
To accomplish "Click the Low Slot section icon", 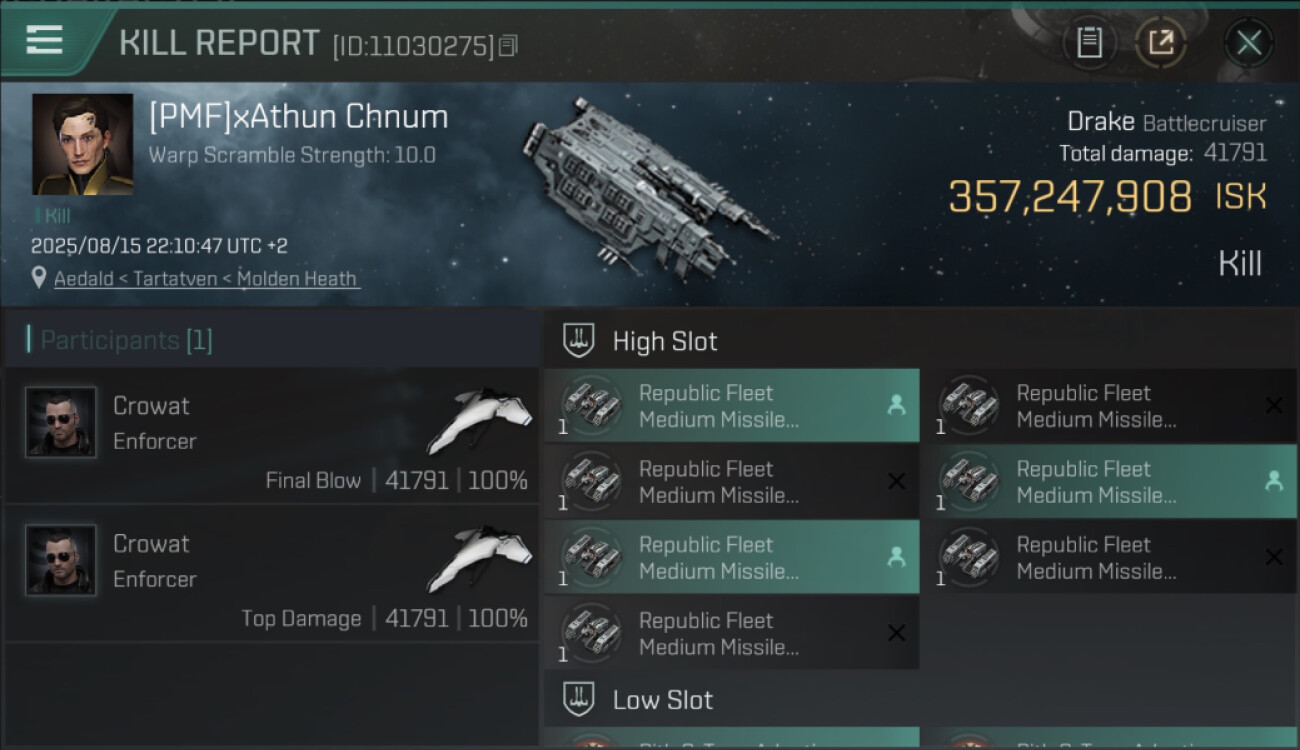I will (579, 699).
